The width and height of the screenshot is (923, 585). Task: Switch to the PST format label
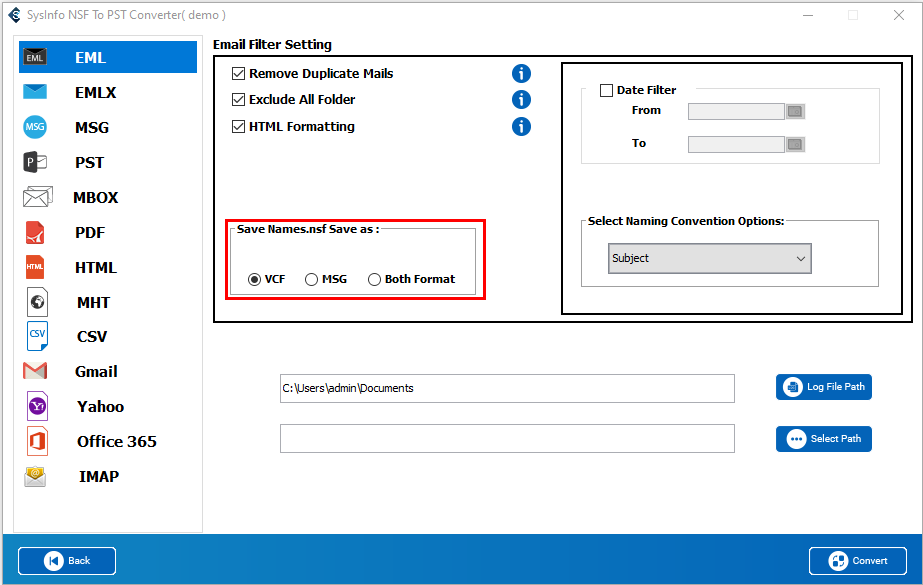tap(89, 162)
